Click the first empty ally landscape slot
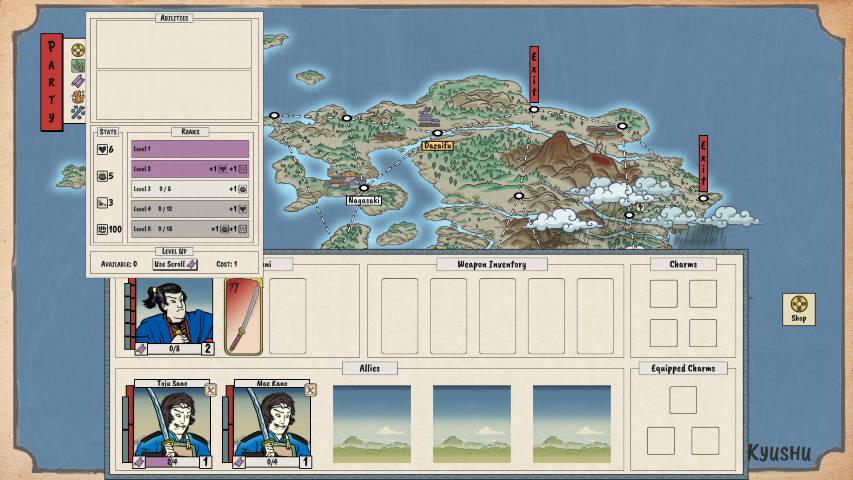The height and width of the screenshot is (480, 853). (371, 423)
